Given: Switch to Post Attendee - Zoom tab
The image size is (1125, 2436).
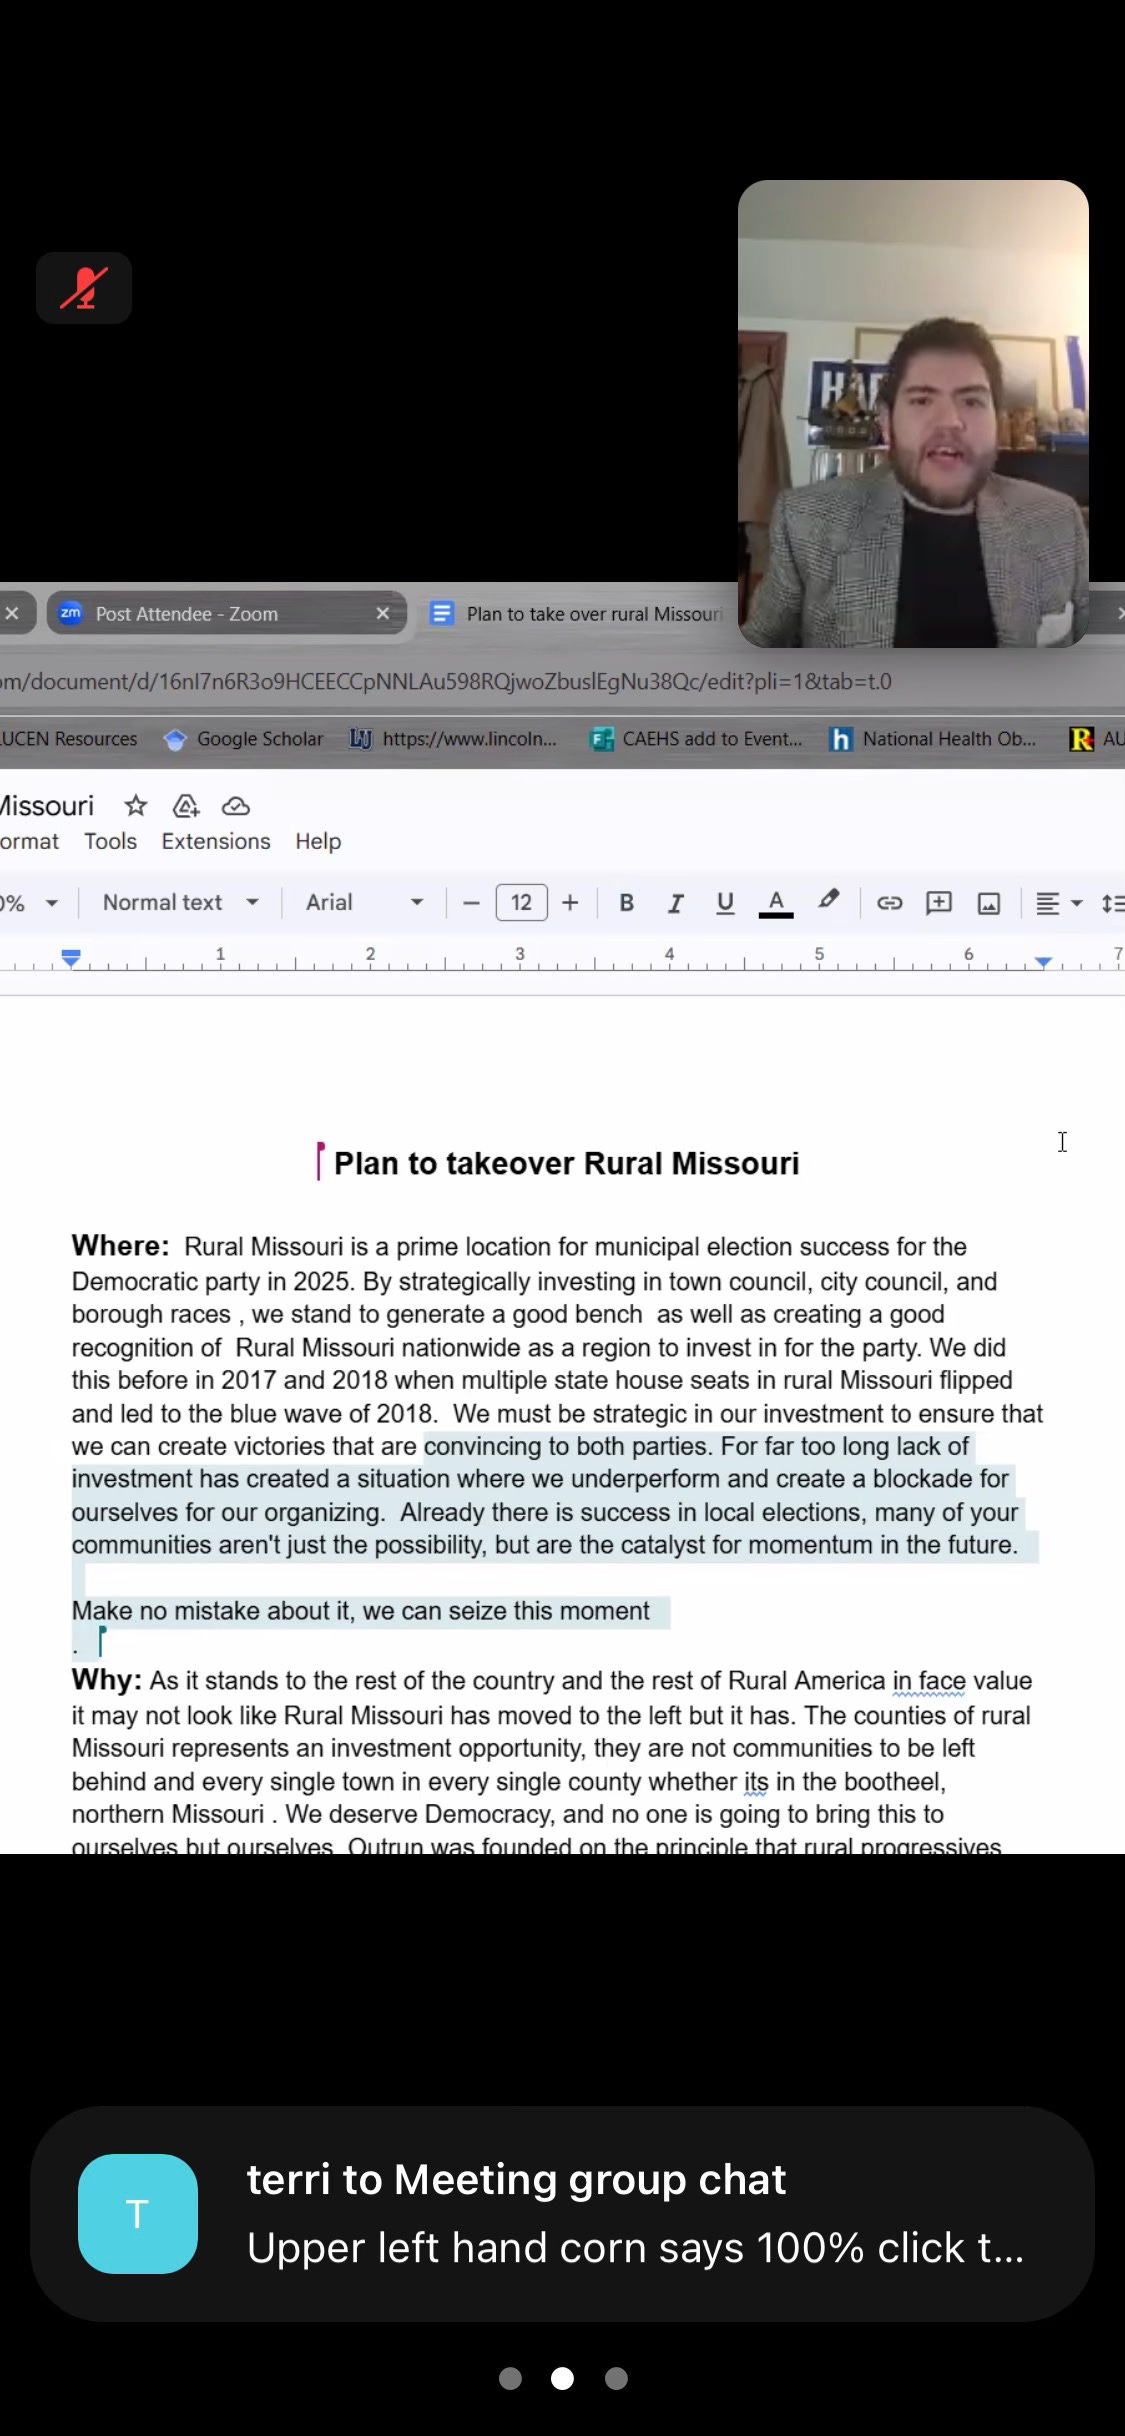Looking at the screenshot, I should tap(226, 613).
